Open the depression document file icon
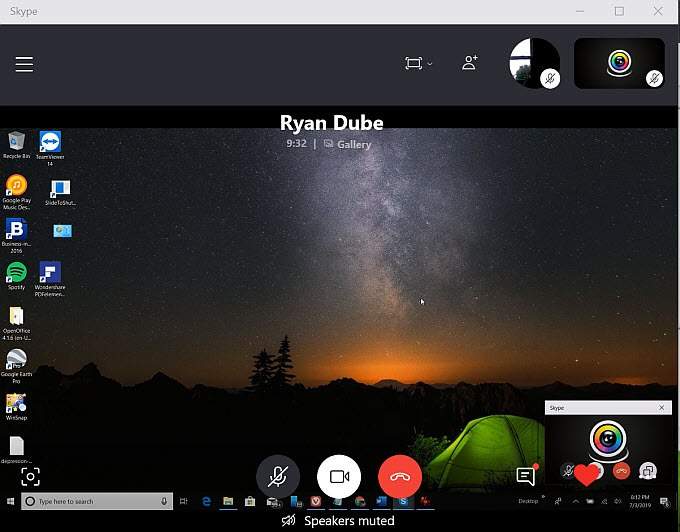Screen dimensions: 680x532 tap(16, 450)
